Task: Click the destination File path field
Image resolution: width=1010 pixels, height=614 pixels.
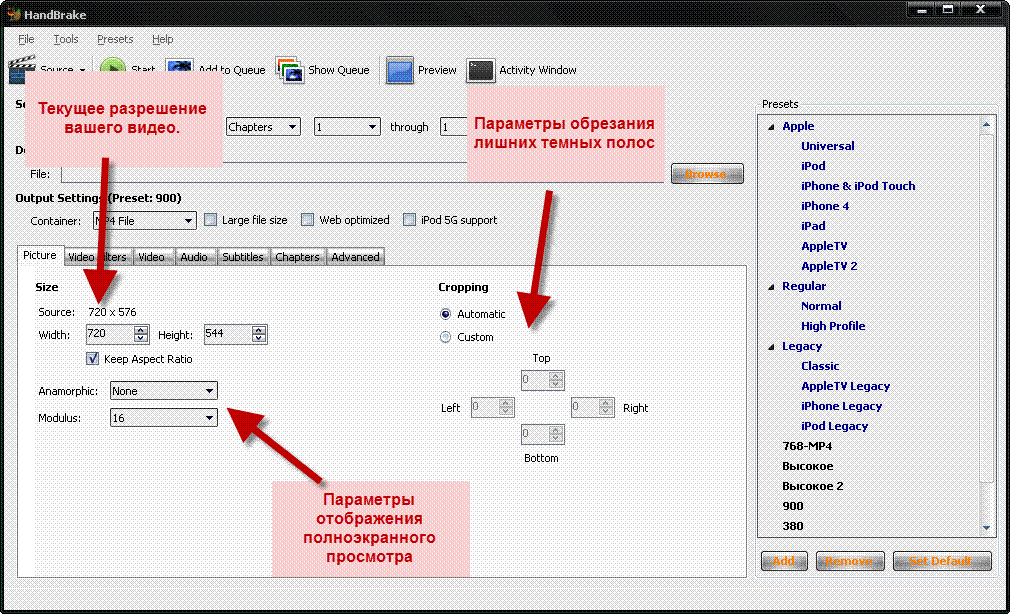Action: click(362, 173)
